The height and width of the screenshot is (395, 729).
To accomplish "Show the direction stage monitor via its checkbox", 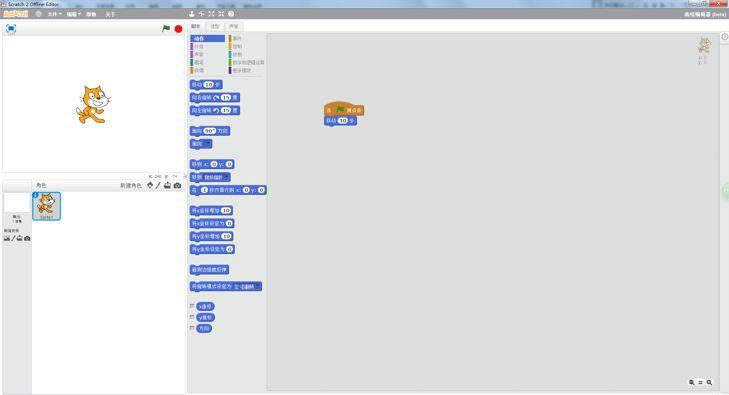I will 192,328.
